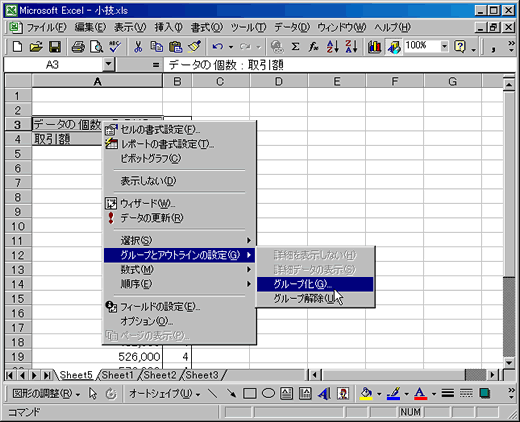
Task: Open the Office Assistant help icon
Action: click(x=460, y=47)
